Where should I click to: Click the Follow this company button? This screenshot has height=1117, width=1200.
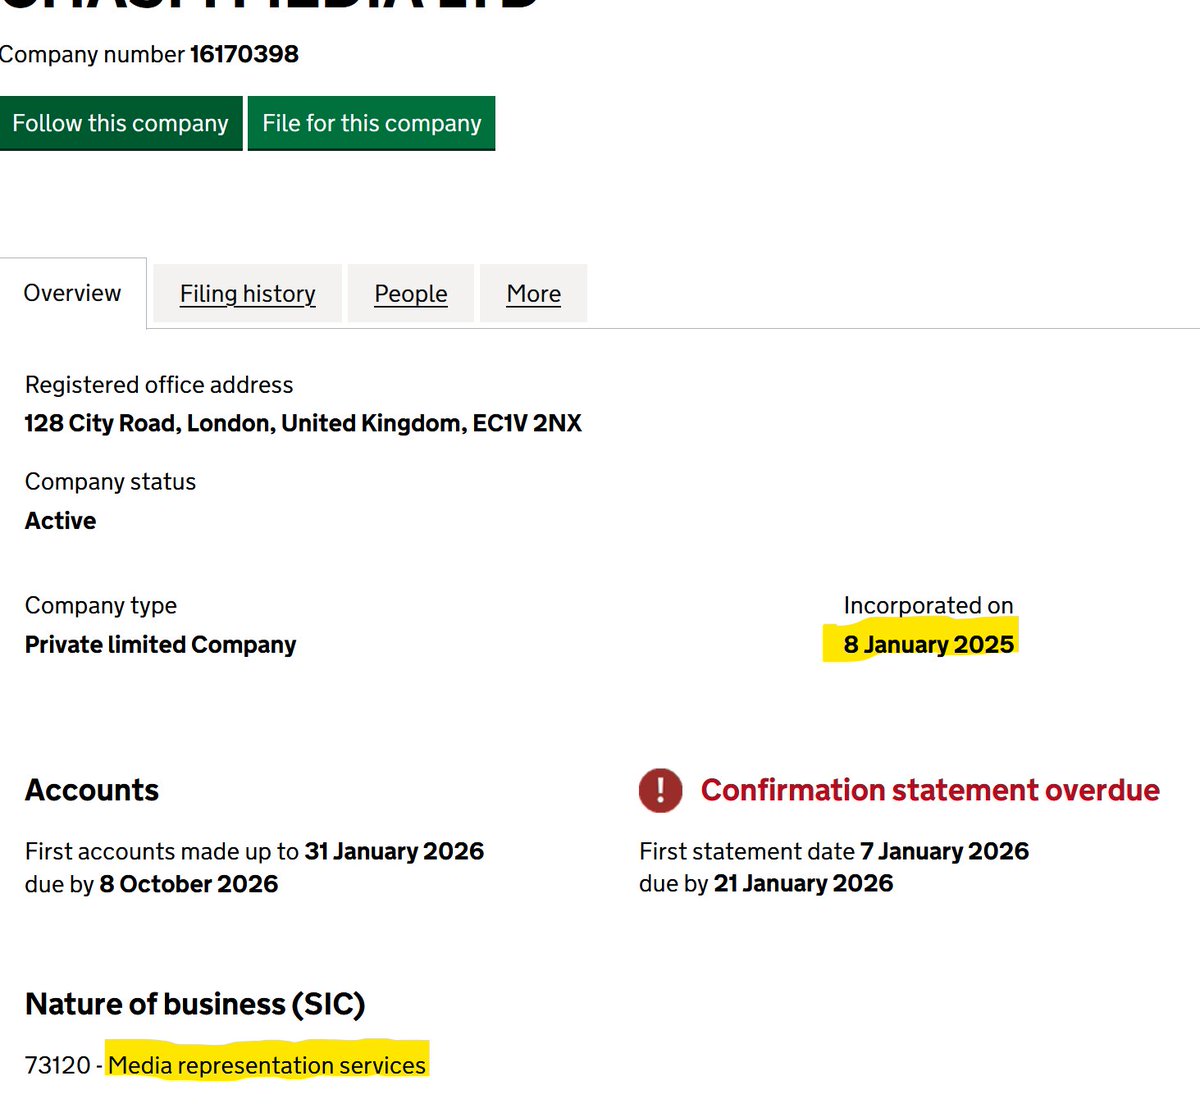(120, 123)
